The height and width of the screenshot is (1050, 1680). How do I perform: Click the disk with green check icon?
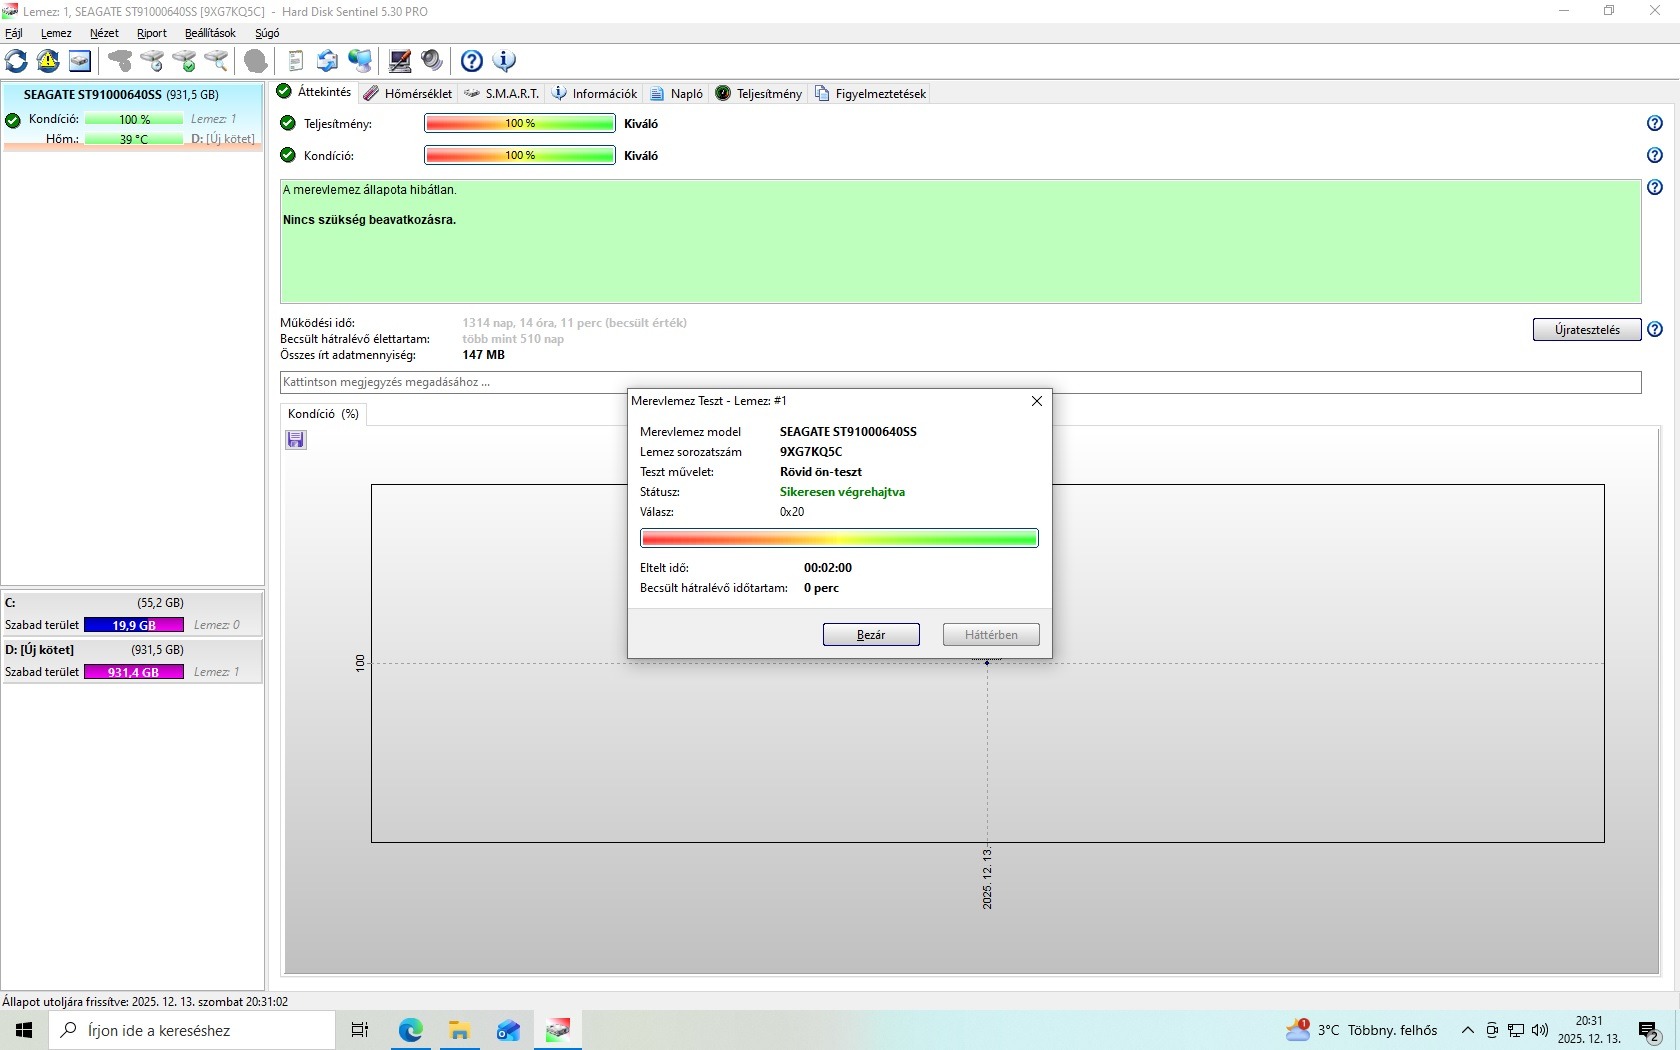point(184,61)
